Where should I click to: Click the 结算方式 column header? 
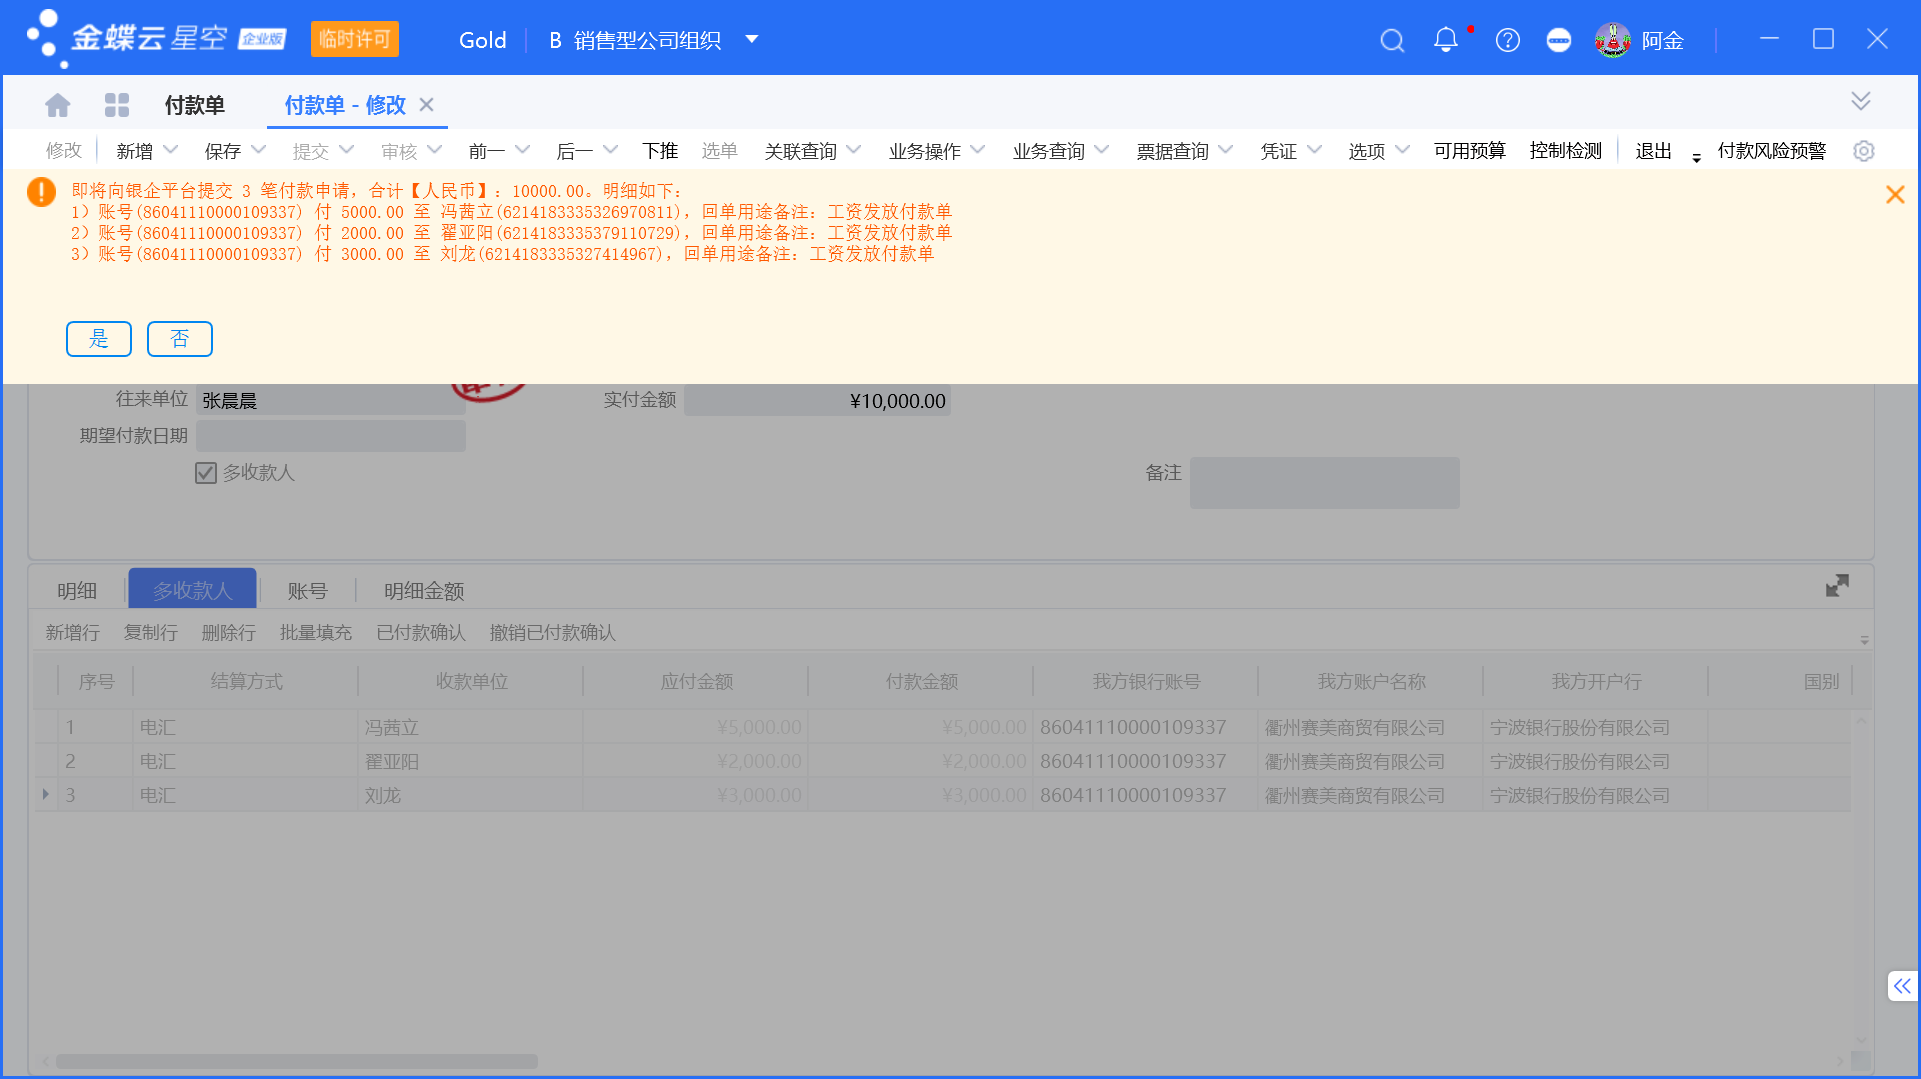[x=246, y=681]
